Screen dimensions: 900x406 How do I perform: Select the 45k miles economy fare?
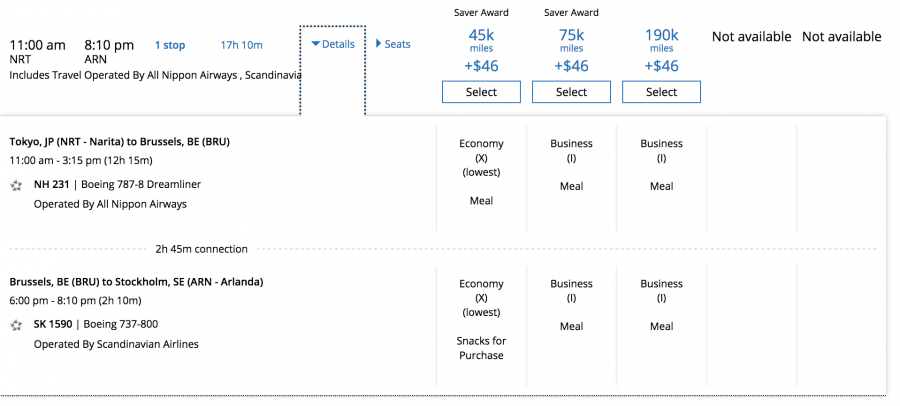[481, 92]
